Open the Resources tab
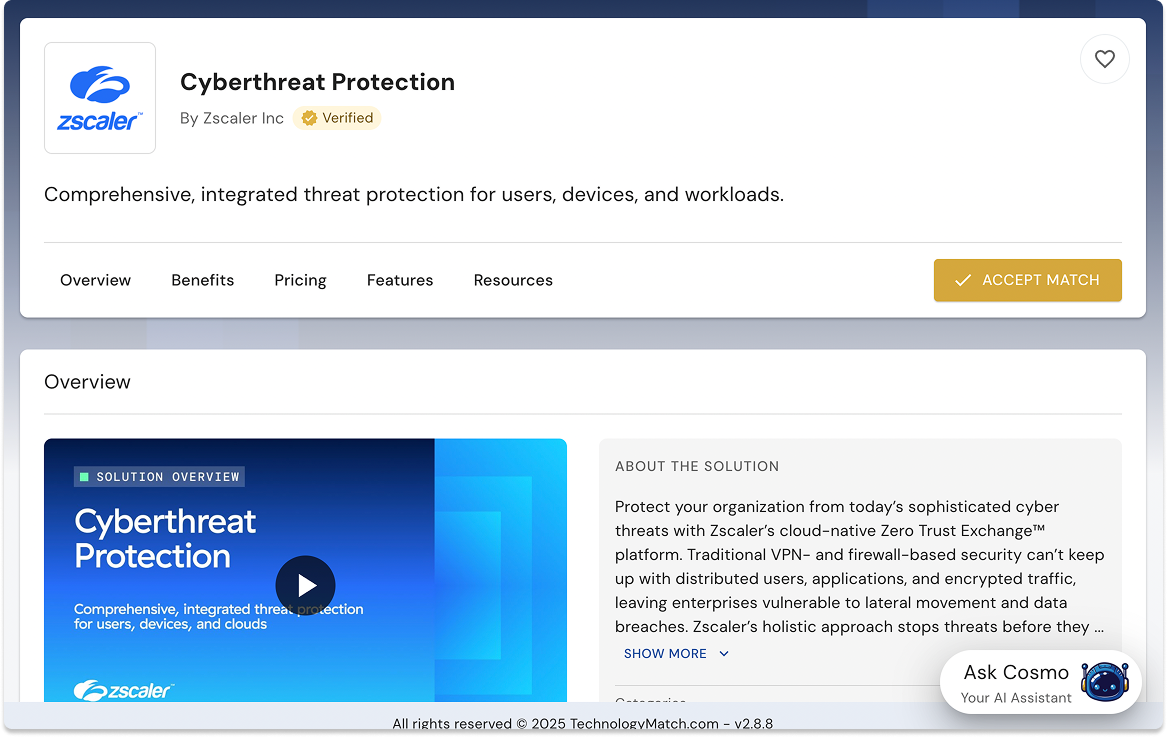1167x737 pixels. pyautogui.click(x=513, y=280)
